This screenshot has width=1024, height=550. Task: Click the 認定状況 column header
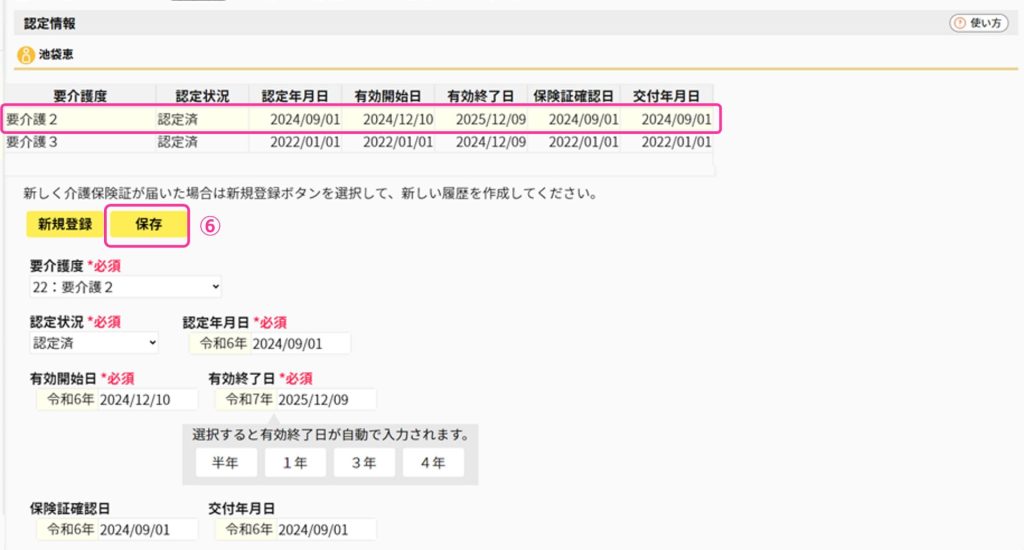click(202, 96)
